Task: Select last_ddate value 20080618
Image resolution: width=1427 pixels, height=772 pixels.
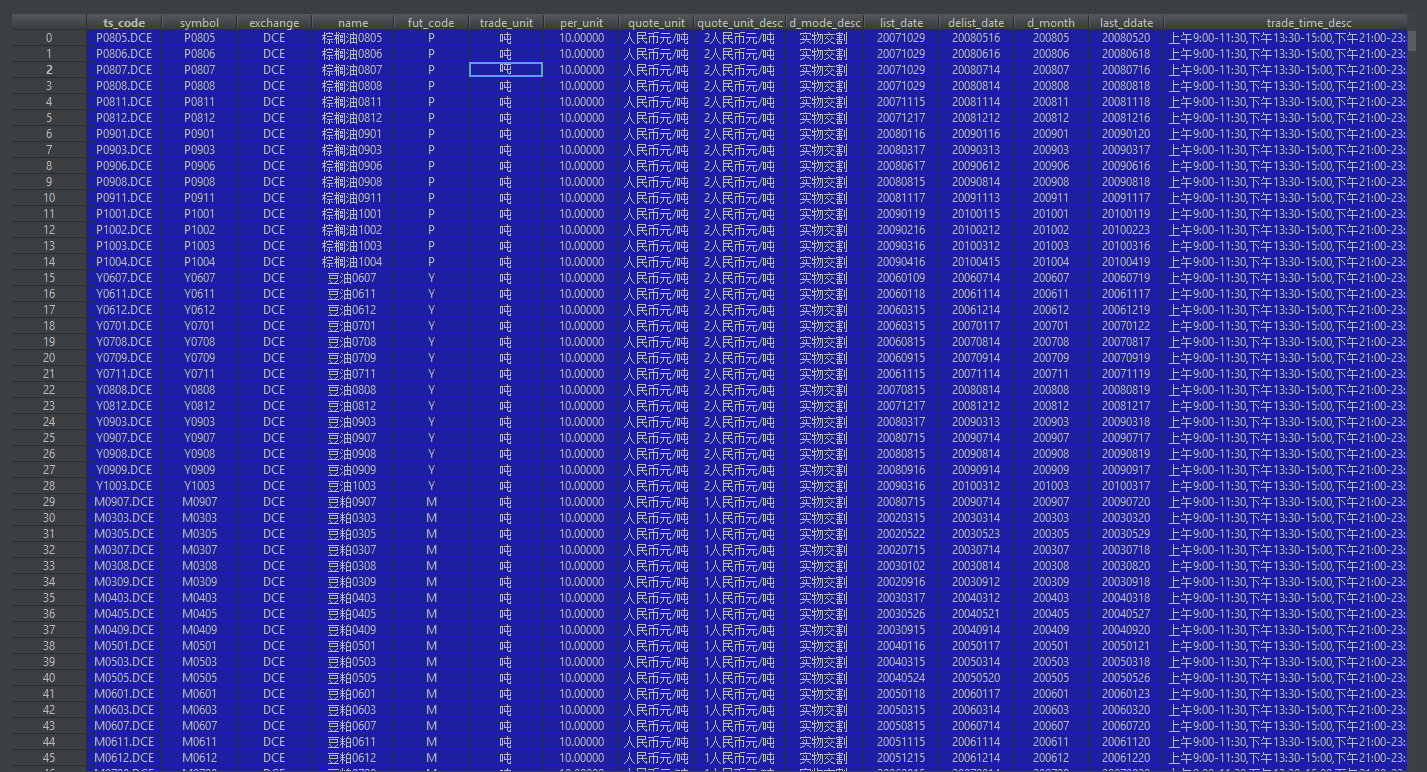Action: pos(1126,54)
